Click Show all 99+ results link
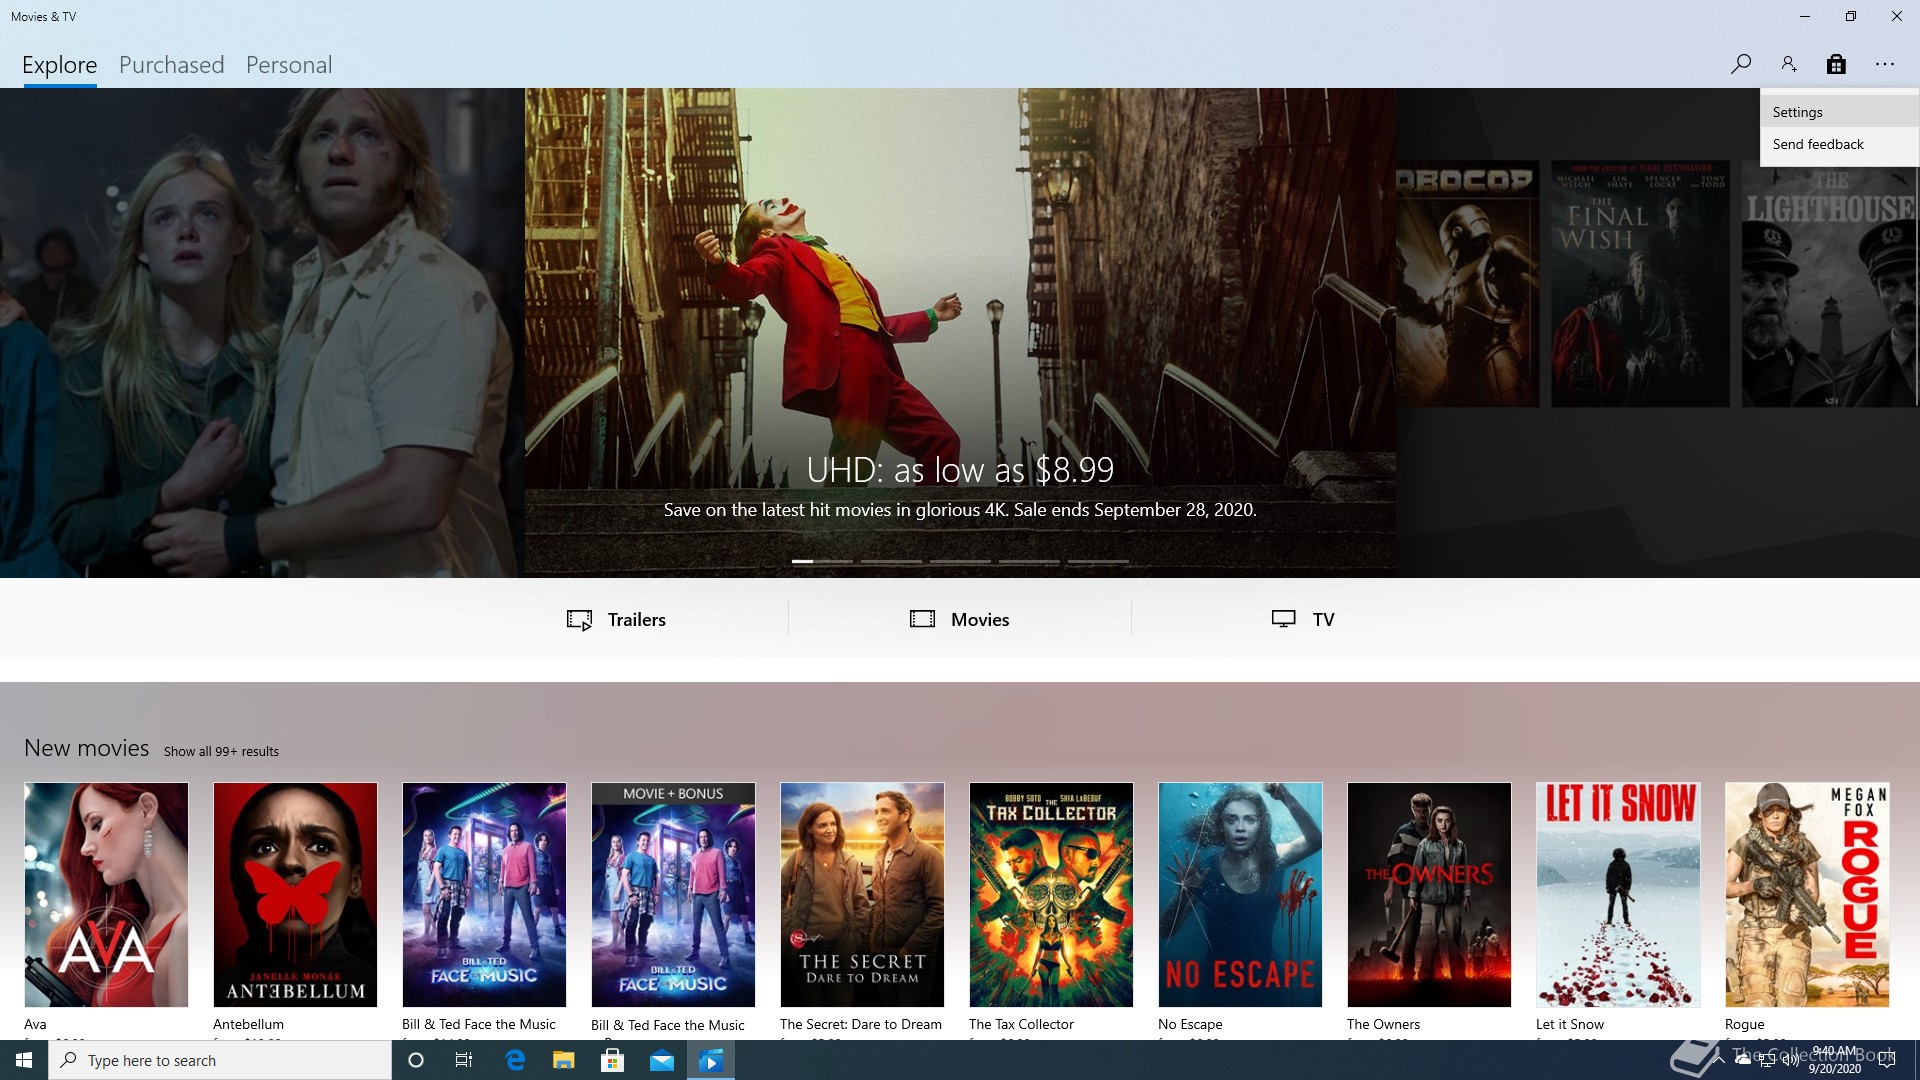Viewport: 1920px width, 1080px height. coord(221,751)
